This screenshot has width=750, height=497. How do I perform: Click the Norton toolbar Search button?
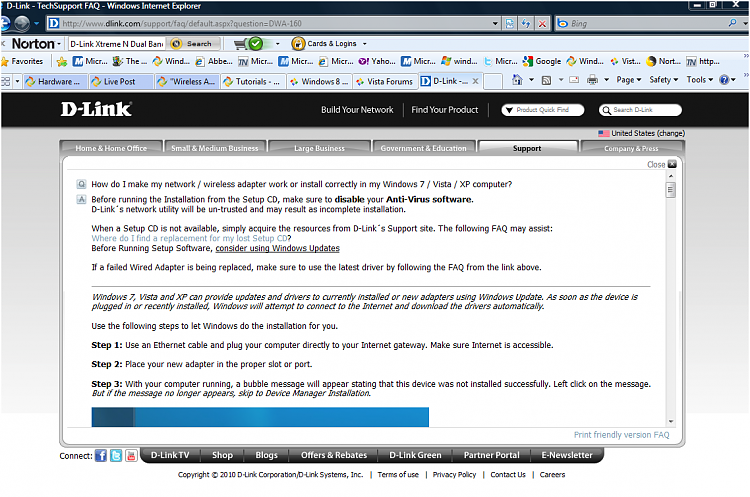click(194, 44)
